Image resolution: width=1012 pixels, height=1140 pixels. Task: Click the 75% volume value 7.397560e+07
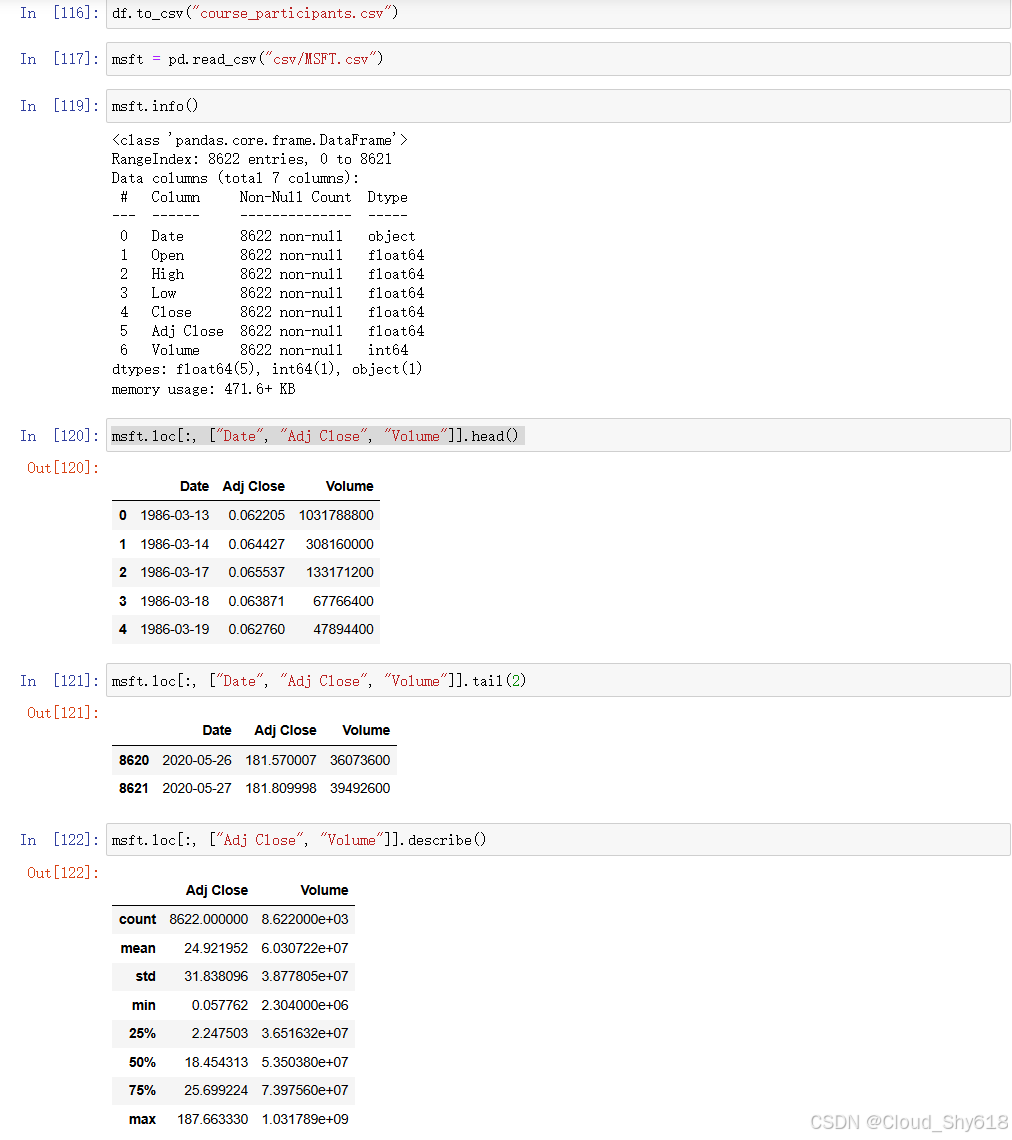click(305, 1091)
